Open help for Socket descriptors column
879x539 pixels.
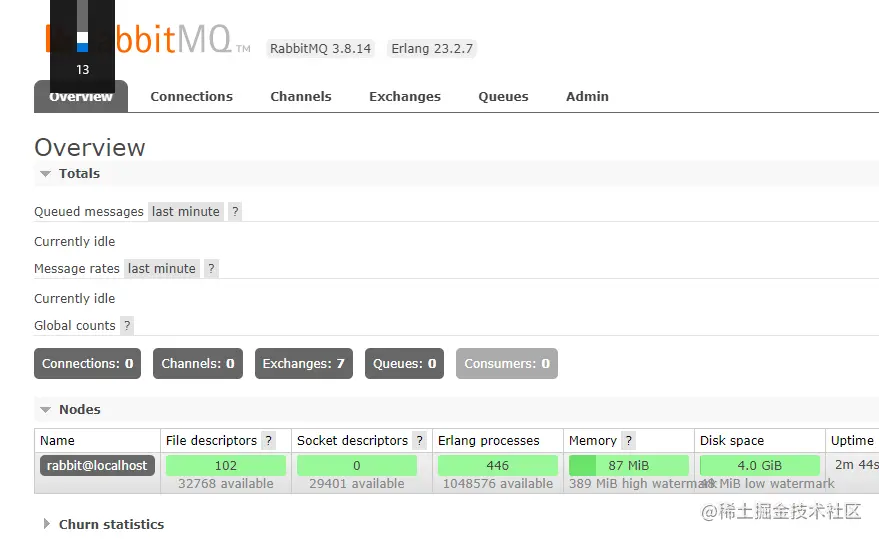pyautogui.click(x=419, y=441)
